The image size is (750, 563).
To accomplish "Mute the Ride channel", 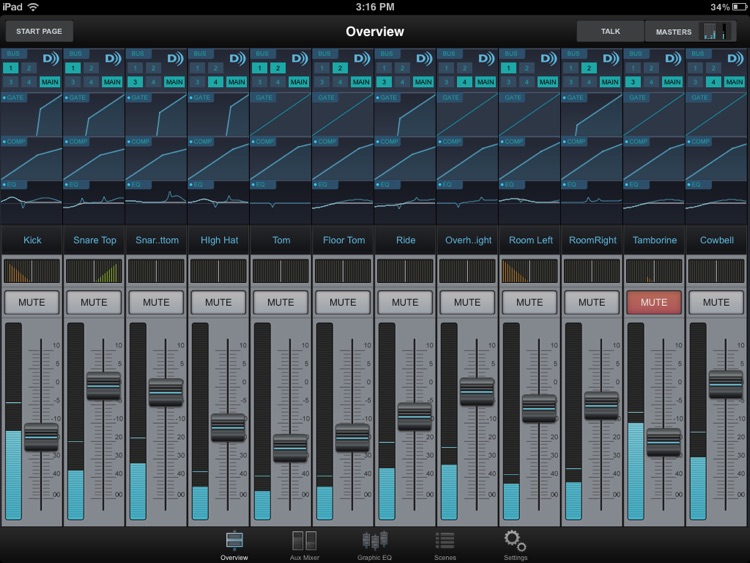I will click(x=405, y=302).
